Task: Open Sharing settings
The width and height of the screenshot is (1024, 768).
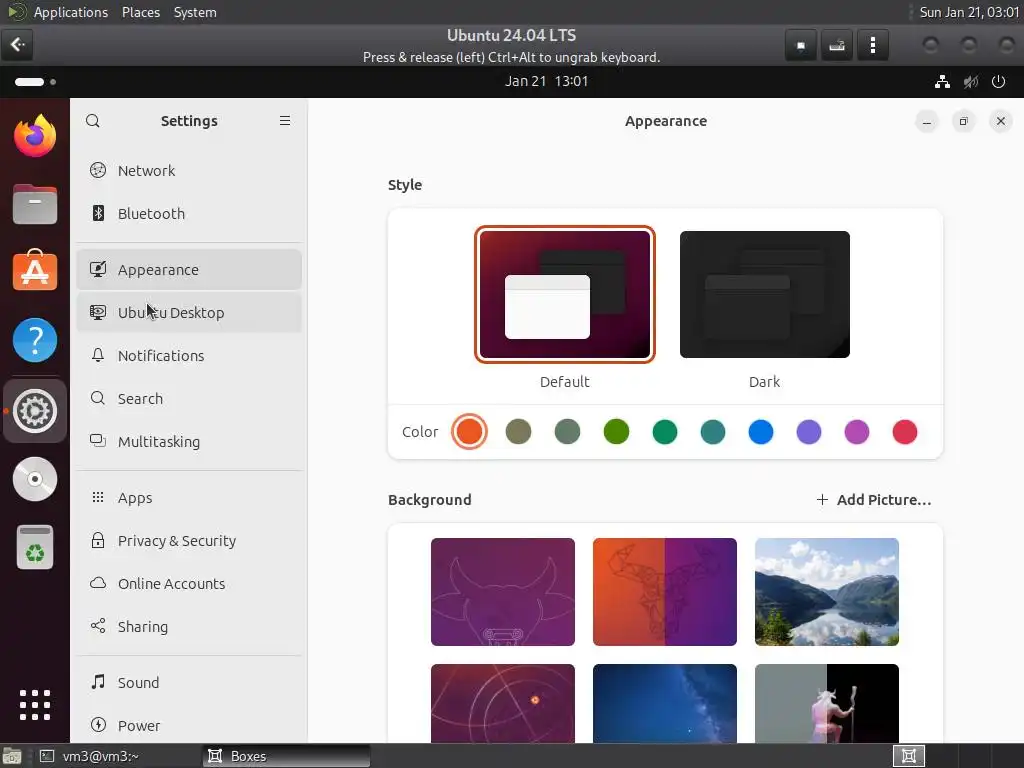Action: [189, 627]
